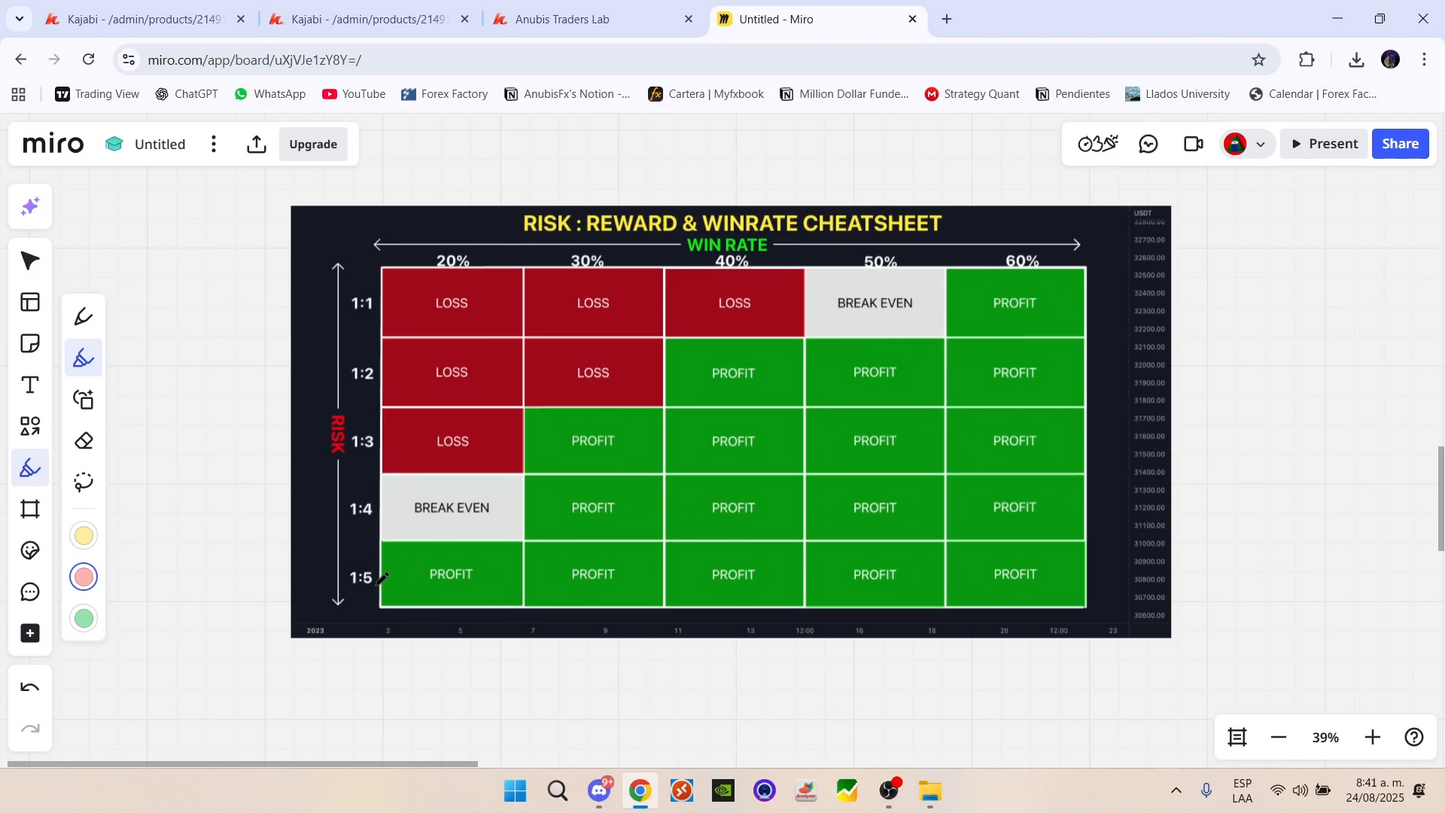Open the templates tool

[x=30, y=302]
